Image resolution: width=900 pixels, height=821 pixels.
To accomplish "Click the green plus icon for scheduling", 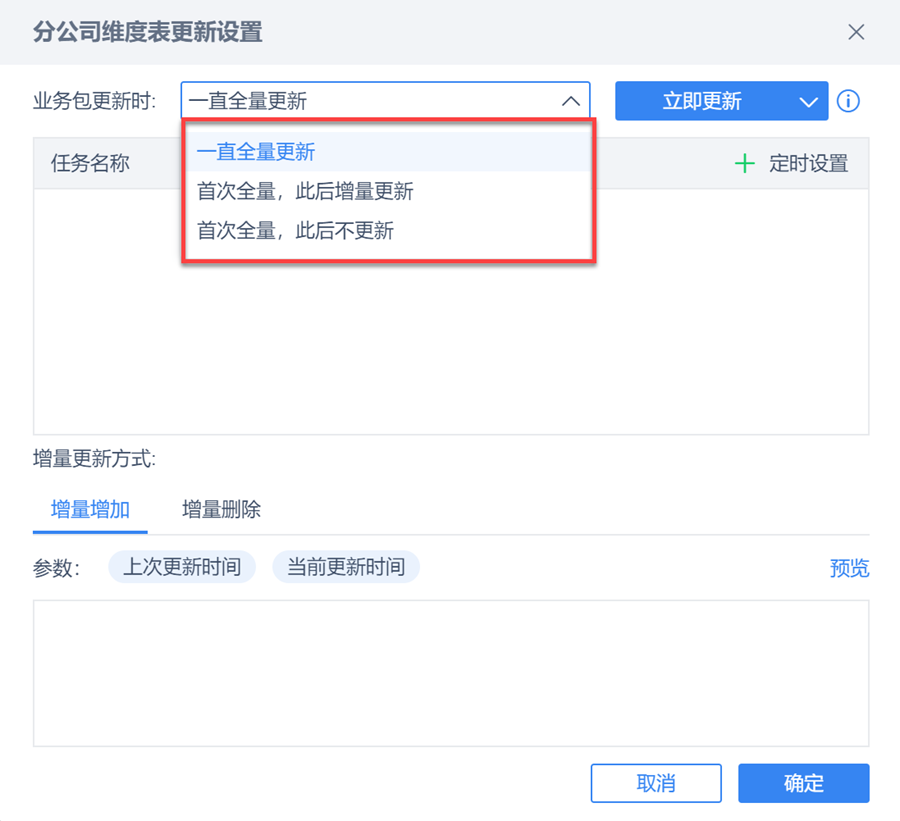I will 744,164.
